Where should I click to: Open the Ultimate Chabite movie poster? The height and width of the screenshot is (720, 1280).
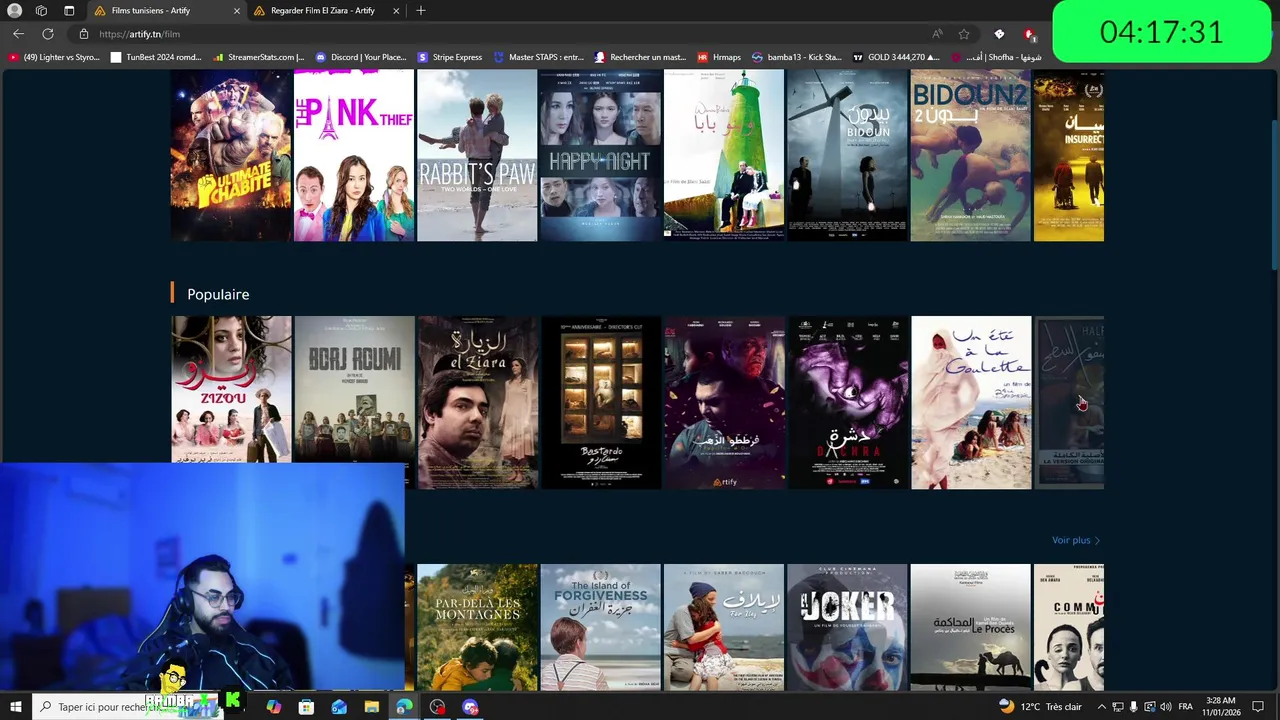click(231, 155)
